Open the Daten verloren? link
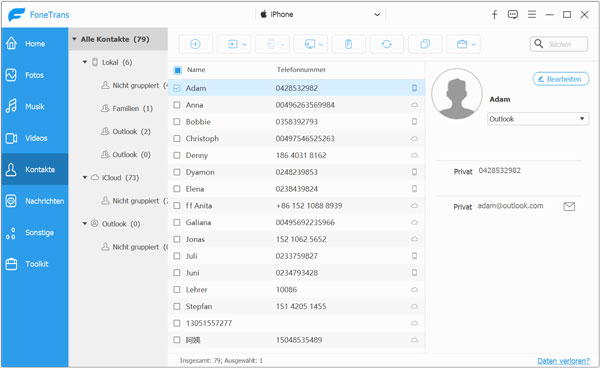 (x=563, y=361)
